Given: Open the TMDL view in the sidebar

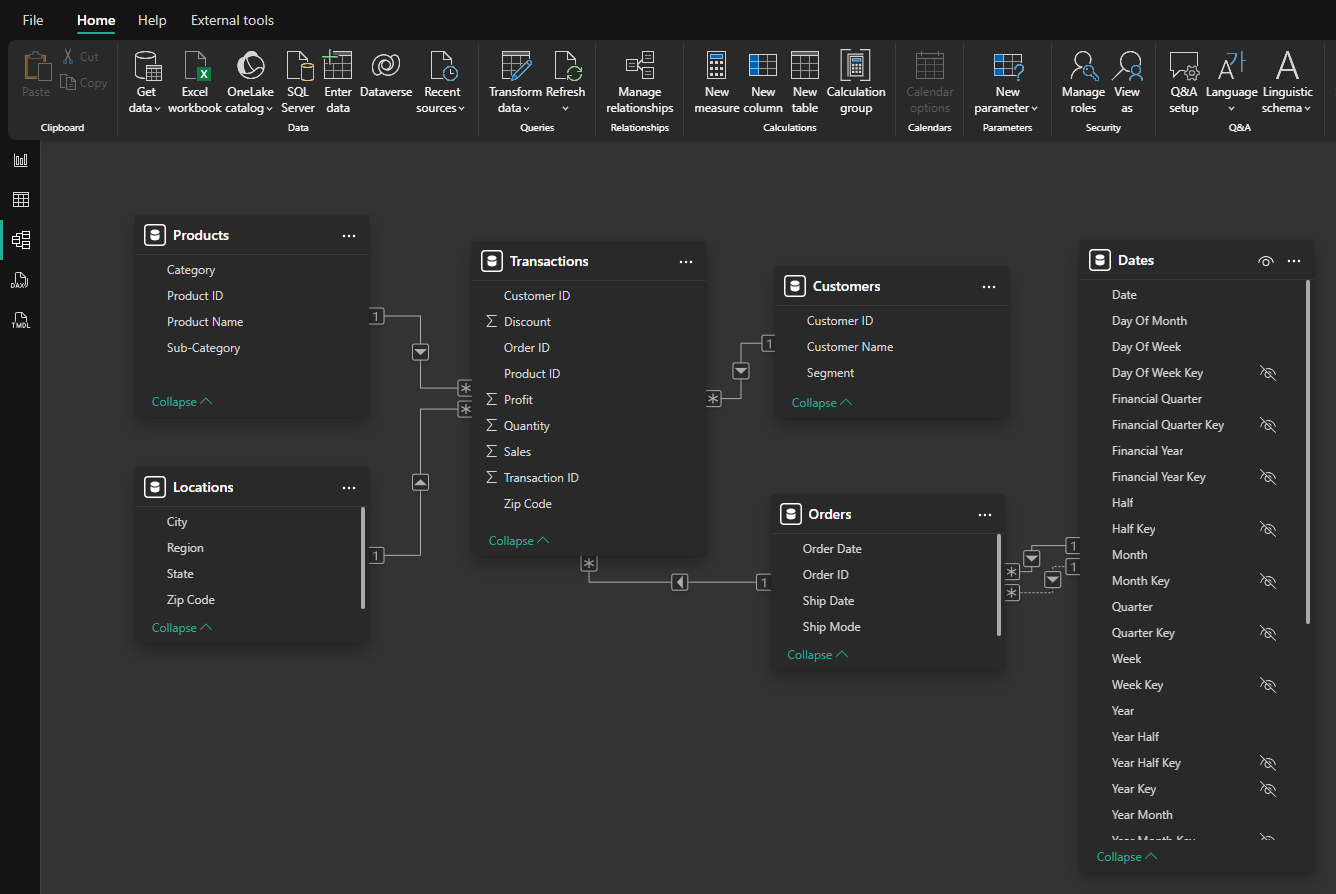Looking at the screenshot, I should [x=20, y=320].
